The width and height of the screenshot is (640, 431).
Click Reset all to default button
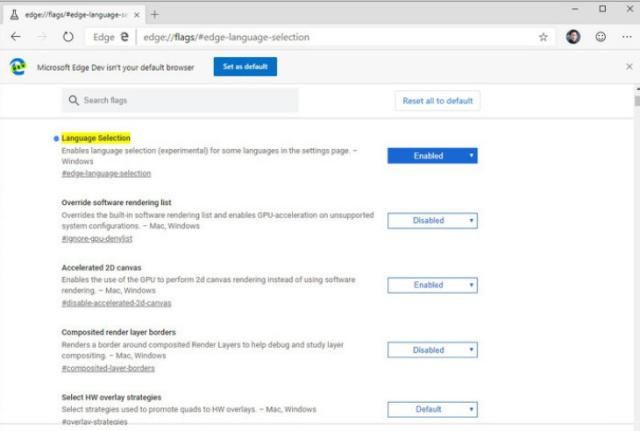click(x=437, y=101)
